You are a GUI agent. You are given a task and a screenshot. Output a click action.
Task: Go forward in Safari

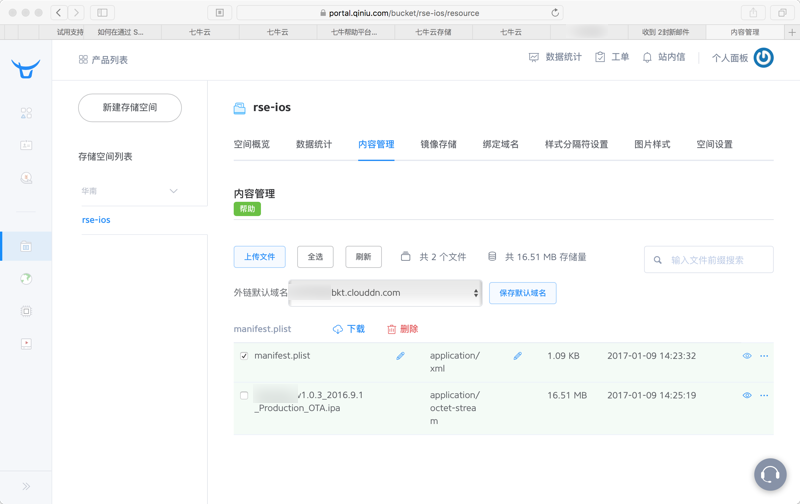pyautogui.click(x=76, y=12)
